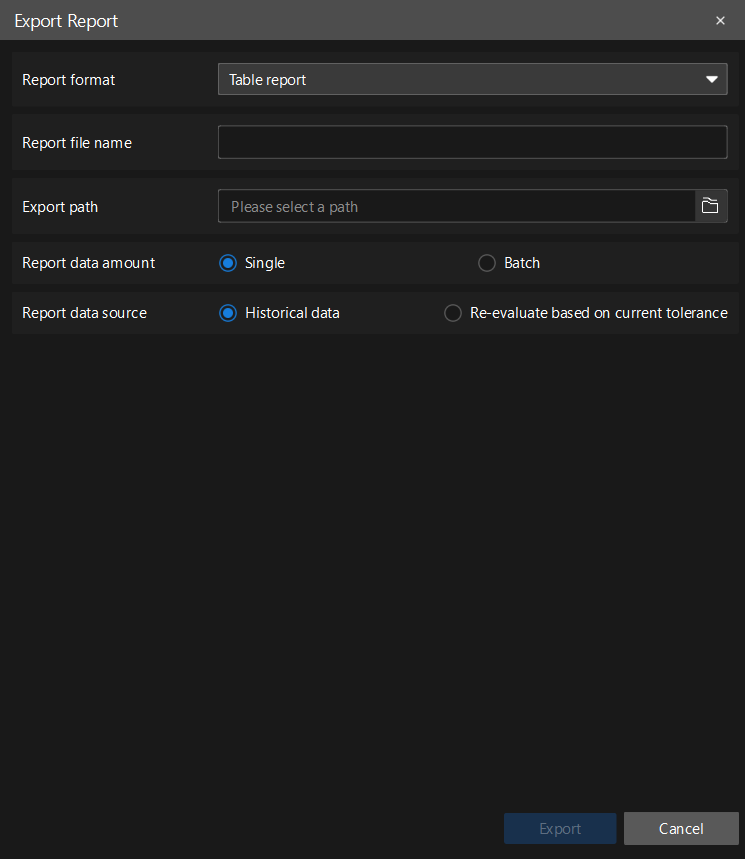Click the Report data amount label

coord(88,262)
